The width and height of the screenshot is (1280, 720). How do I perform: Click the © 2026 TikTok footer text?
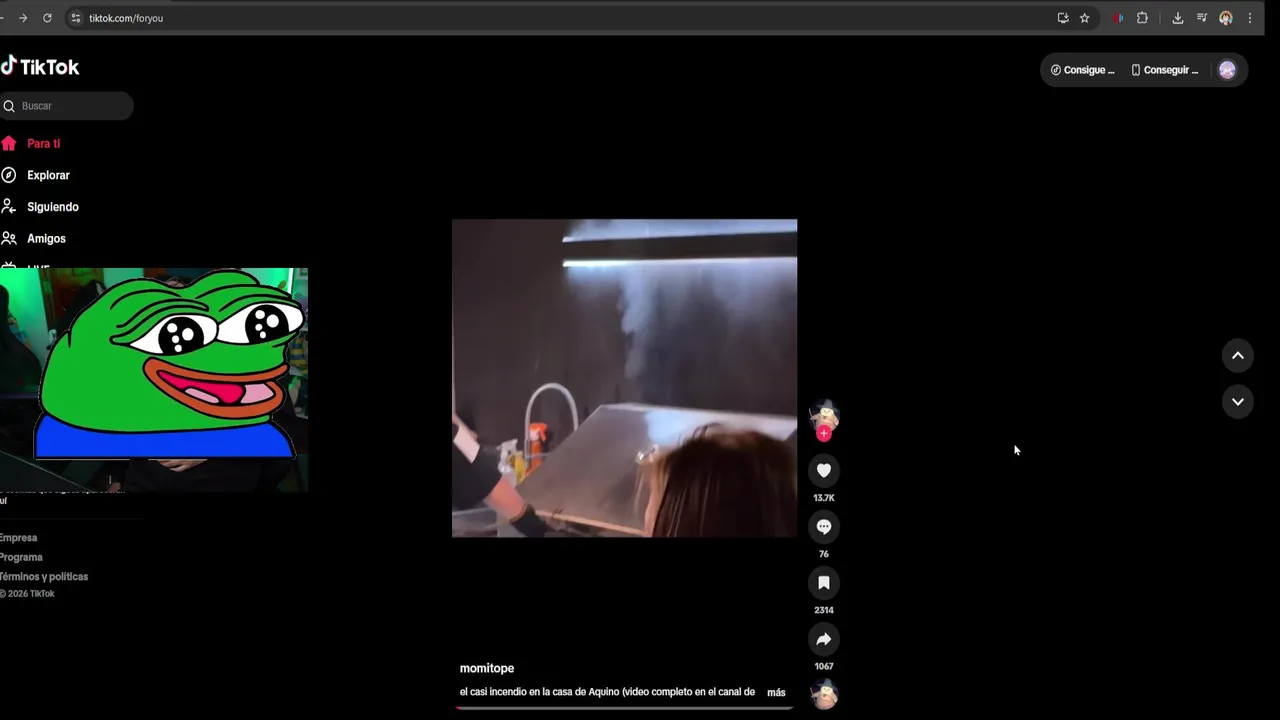(27, 594)
